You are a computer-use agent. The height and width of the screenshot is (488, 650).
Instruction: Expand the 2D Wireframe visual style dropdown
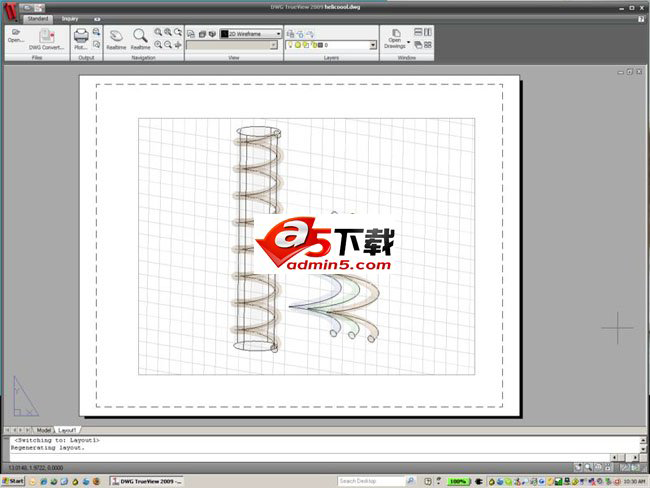point(278,33)
